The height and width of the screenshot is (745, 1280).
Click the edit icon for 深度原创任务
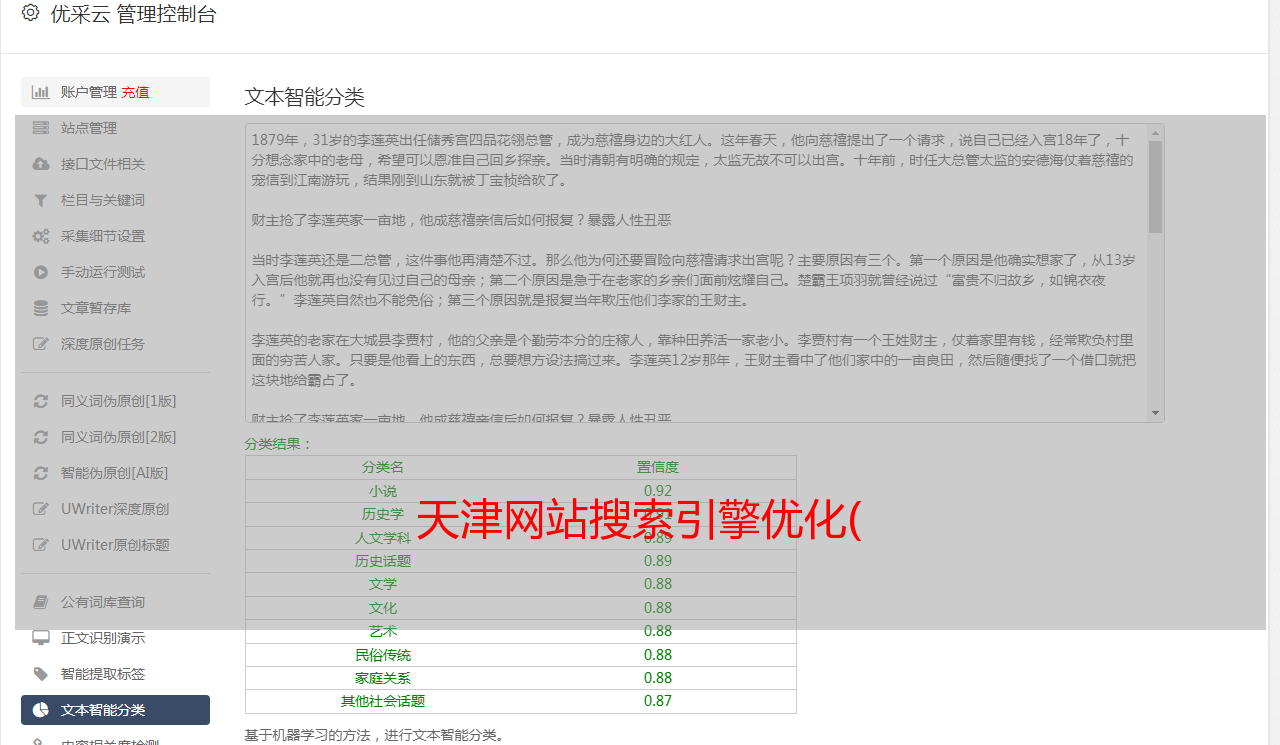(41, 344)
